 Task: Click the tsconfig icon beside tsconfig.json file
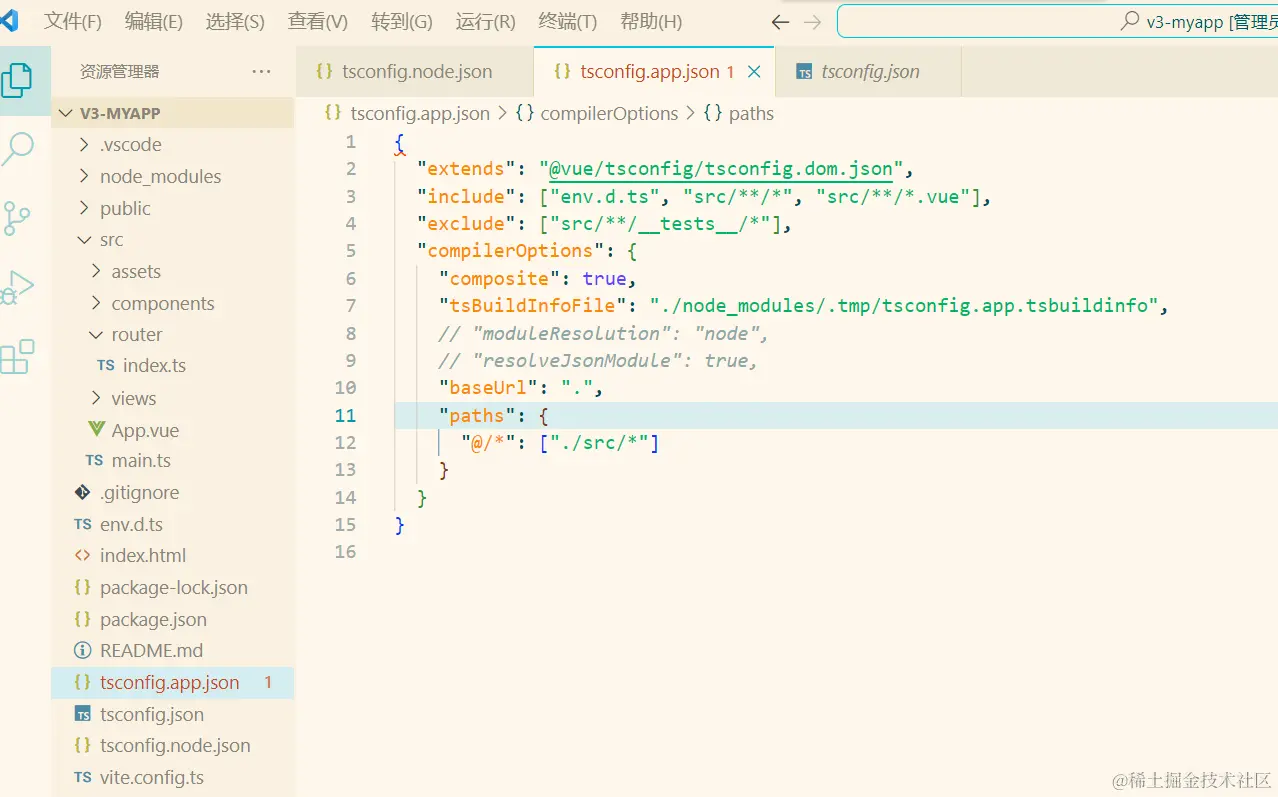[83, 714]
